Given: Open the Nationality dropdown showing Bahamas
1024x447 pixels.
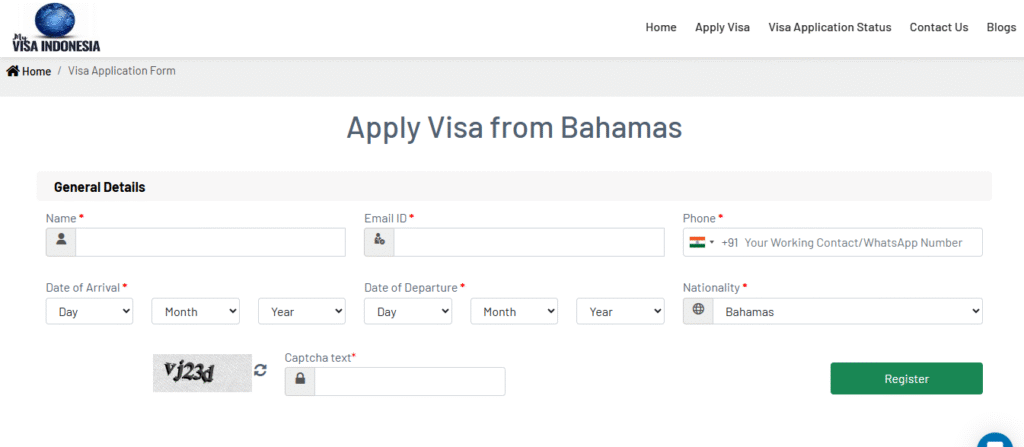Looking at the screenshot, I should 847,311.
